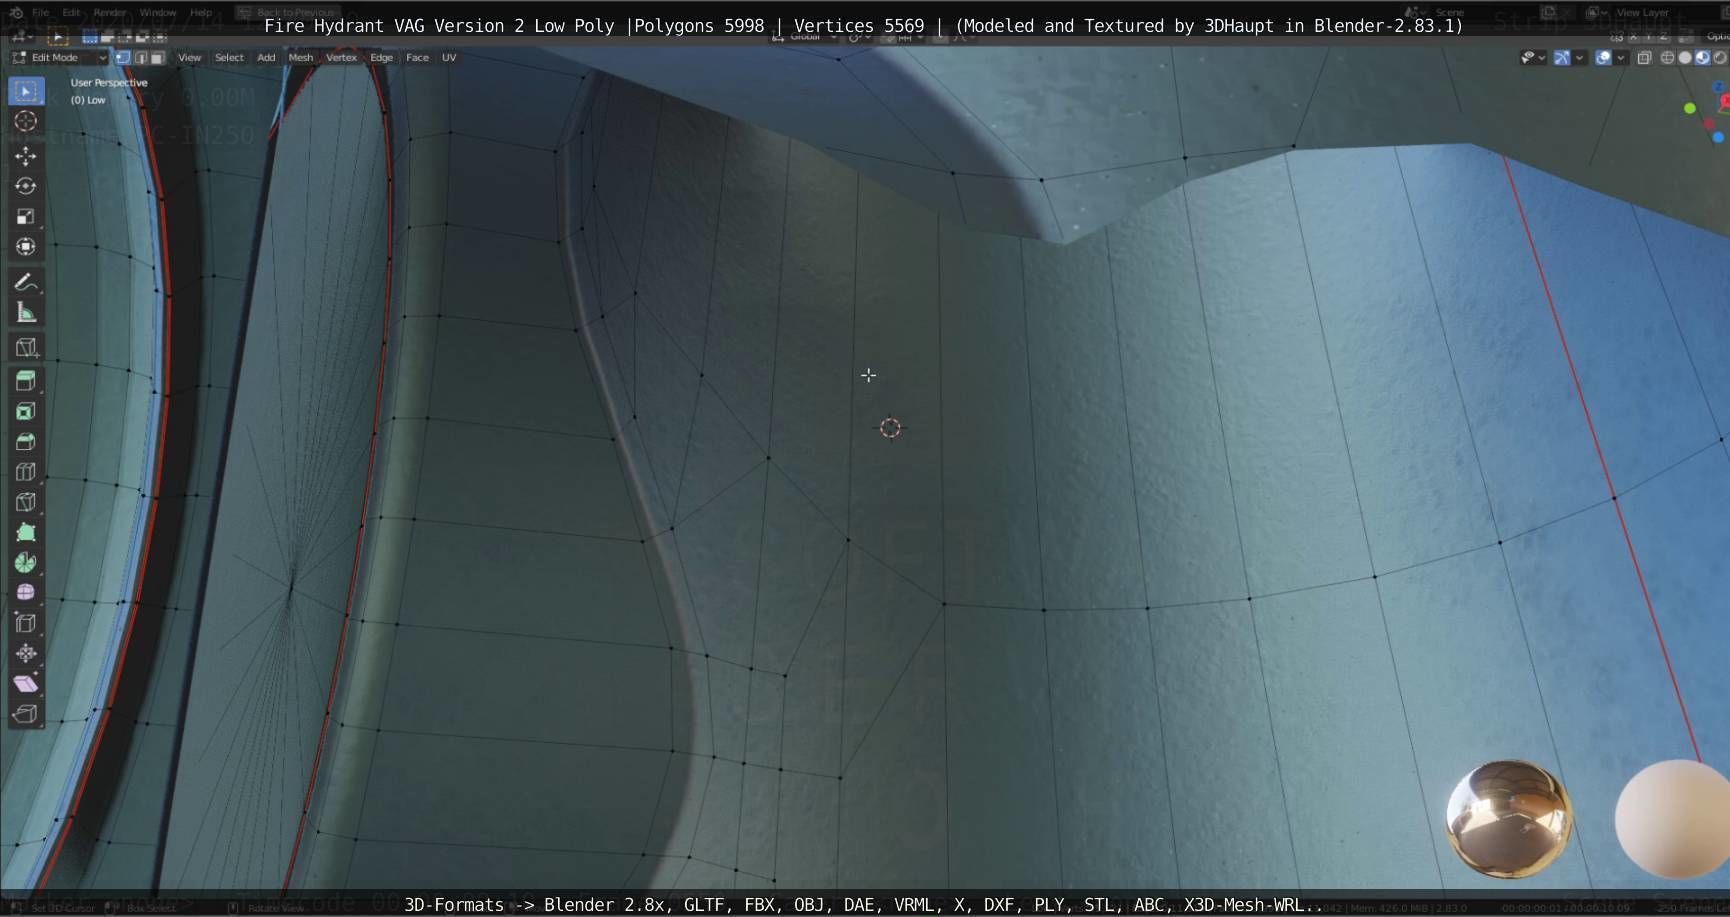Select the Inset Faces tool
This screenshot has height=917, width=1730.
[x=26, y=411]
